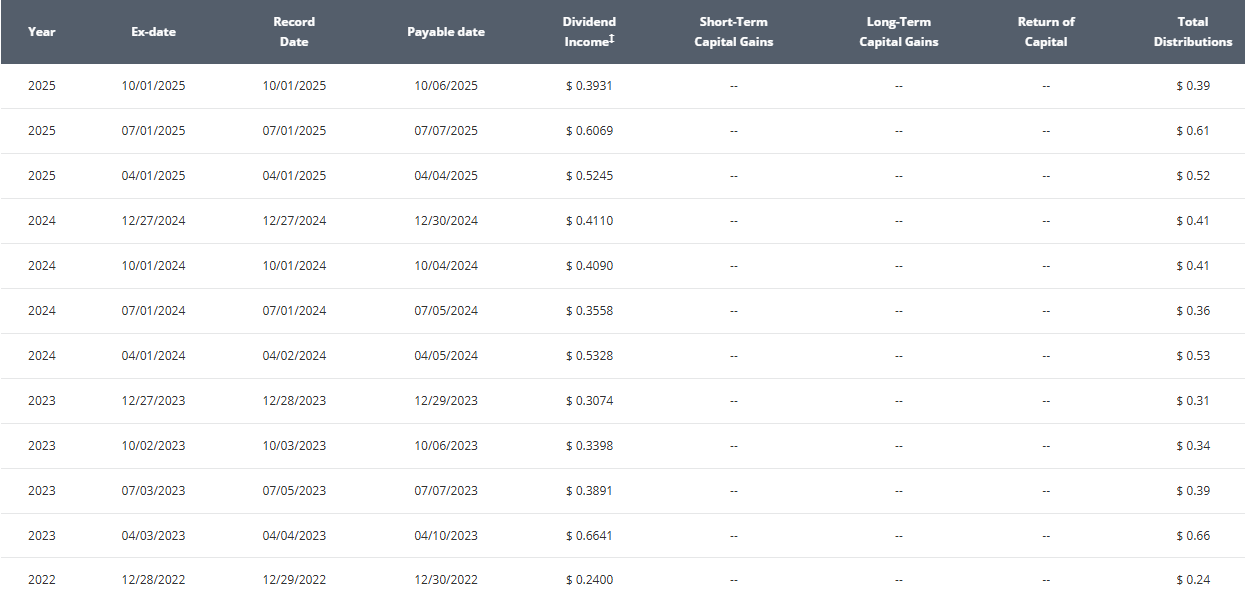Select ex-date 10/01/2025 cell

(x=153, y=86)
